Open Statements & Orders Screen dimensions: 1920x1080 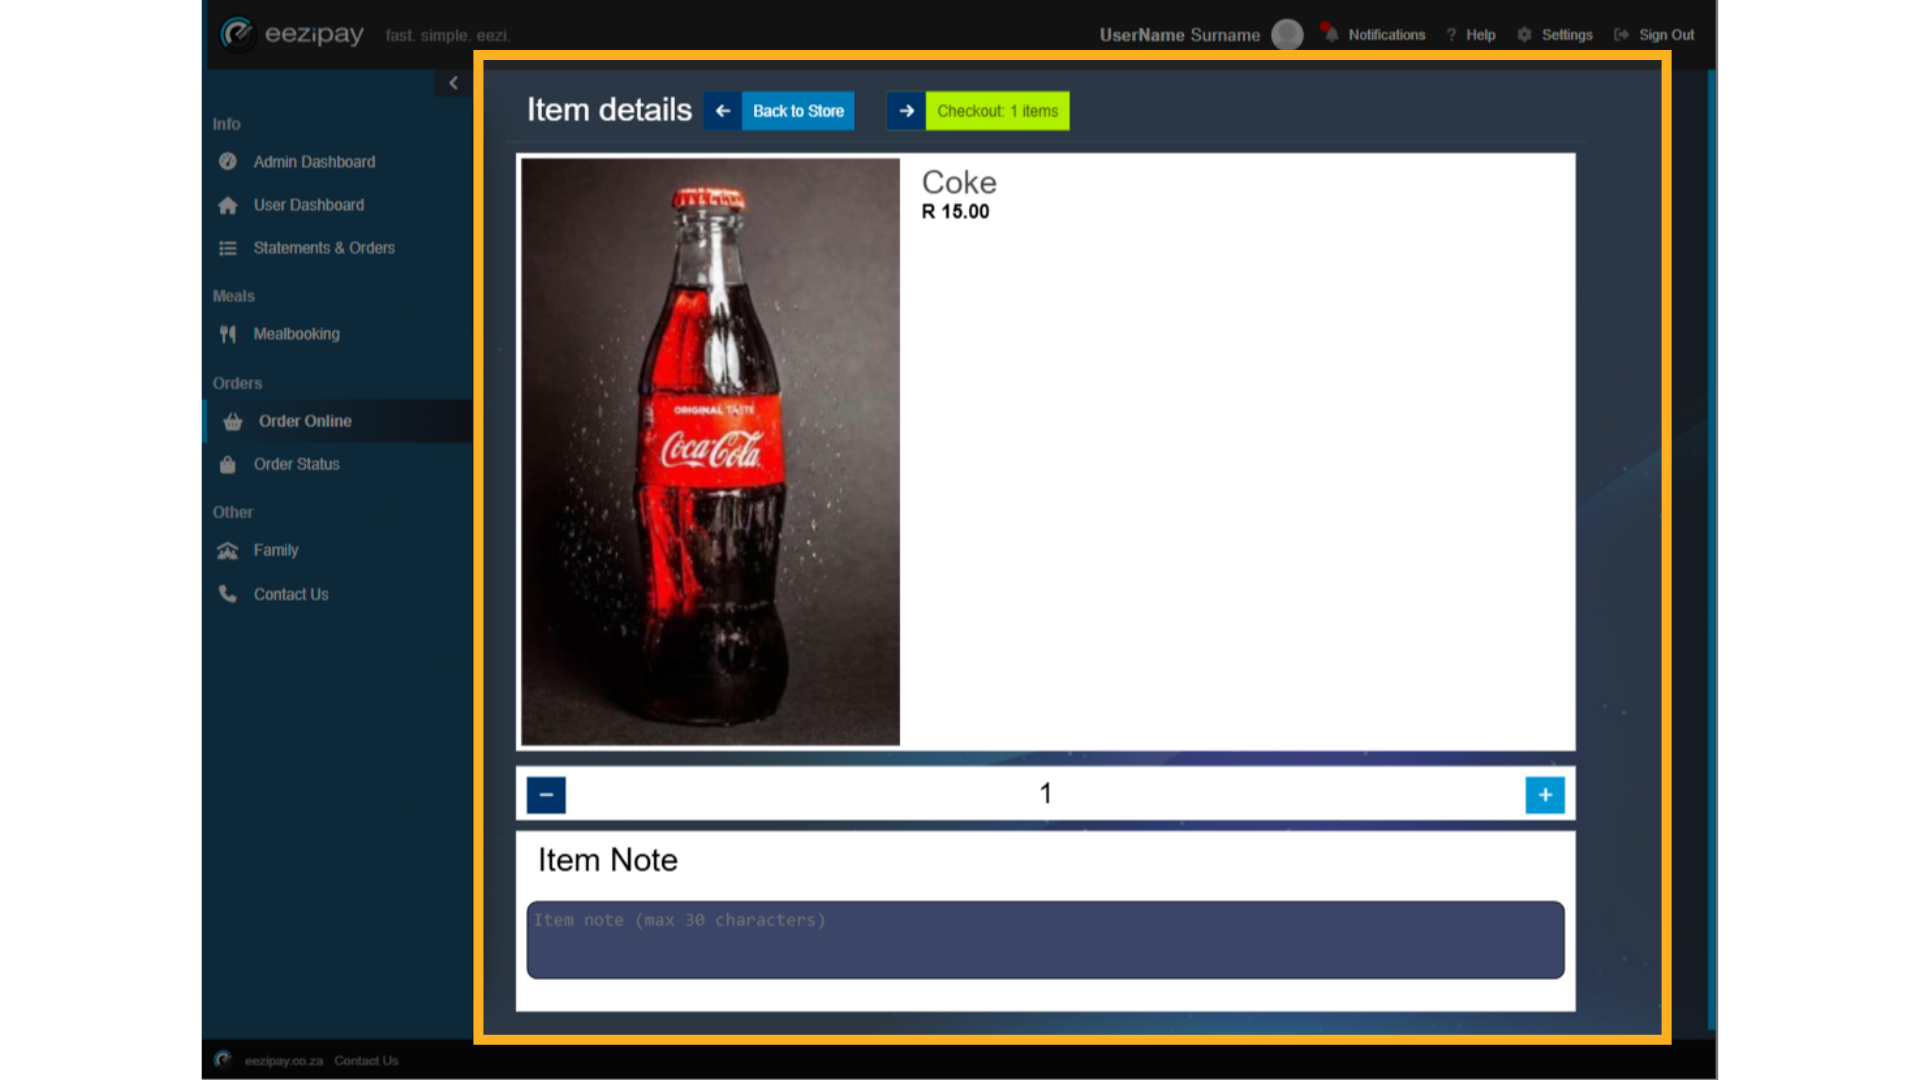coord(324,248)
